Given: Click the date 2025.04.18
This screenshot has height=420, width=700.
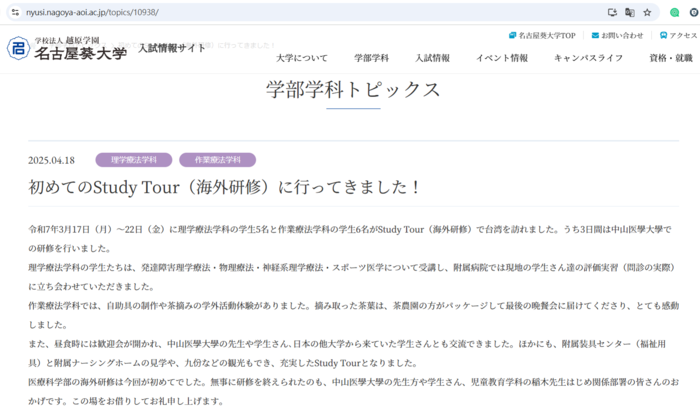Looking at the screenshot, I should (51, 160).
